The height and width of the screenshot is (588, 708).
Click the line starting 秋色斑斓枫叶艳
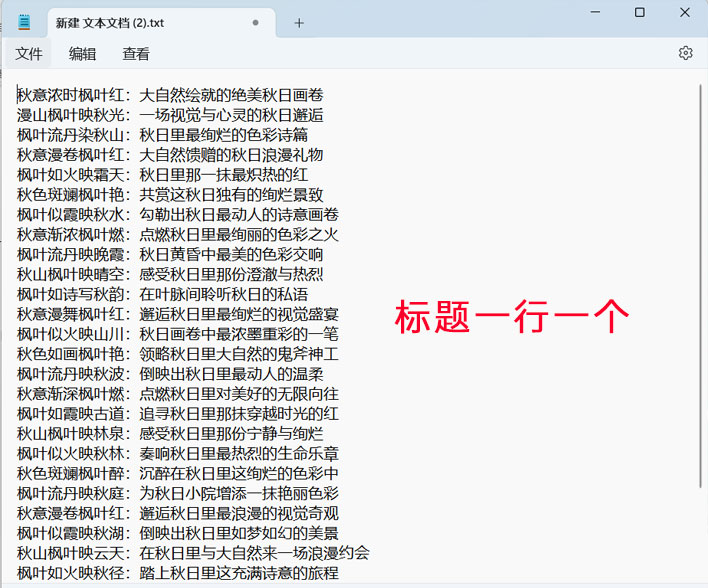tap(170, 194)
